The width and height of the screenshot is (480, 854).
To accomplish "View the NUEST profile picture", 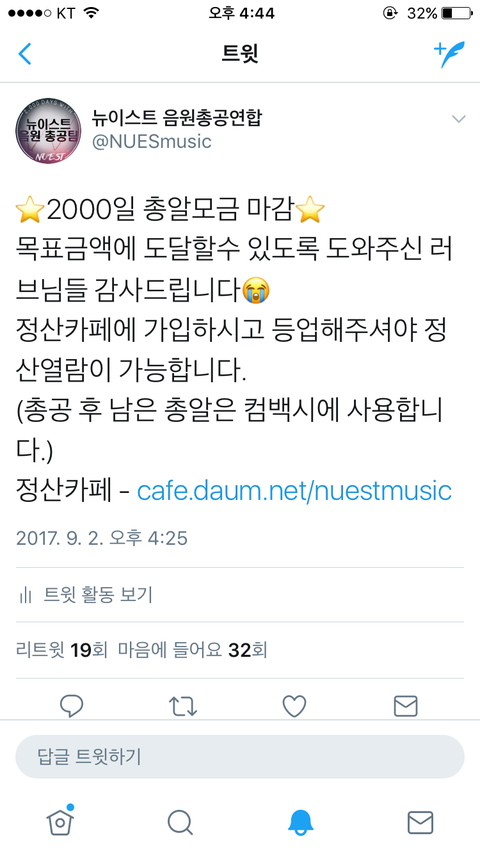I will [48, 131].
